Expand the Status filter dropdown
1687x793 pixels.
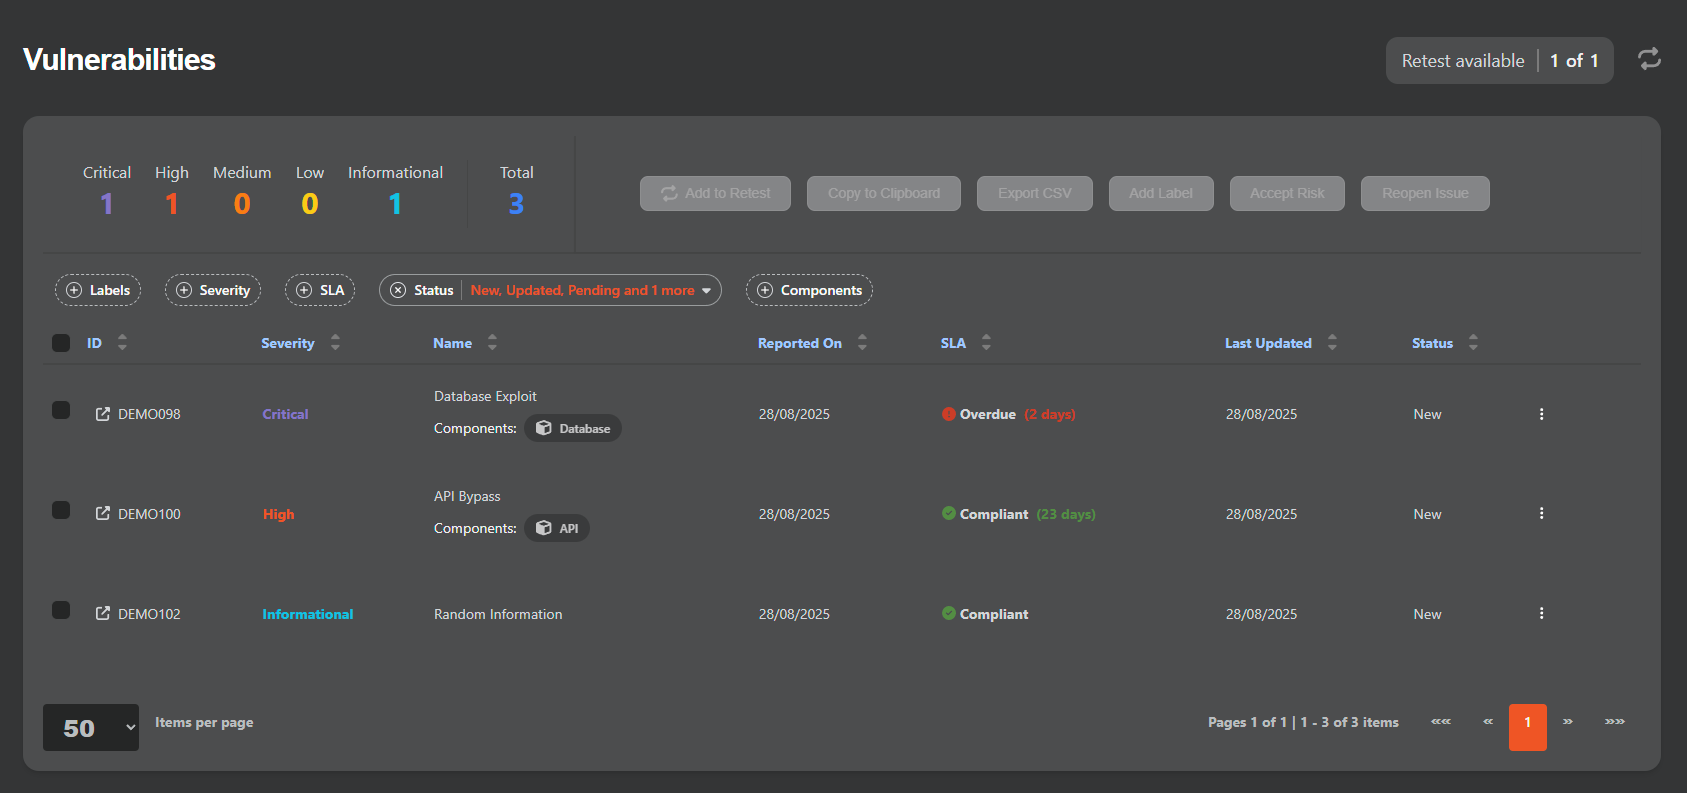706,291
